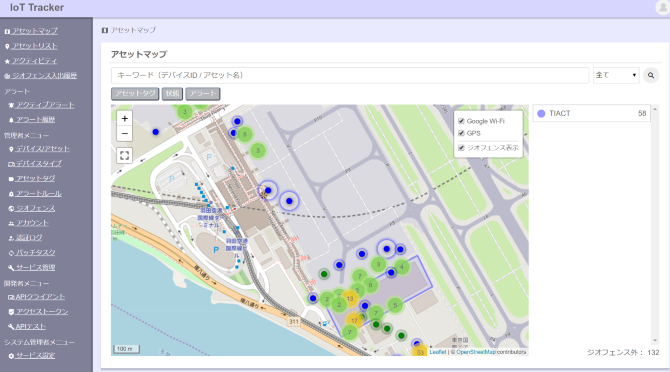Click the wrench icon beside サービス管理

[11, 268]
